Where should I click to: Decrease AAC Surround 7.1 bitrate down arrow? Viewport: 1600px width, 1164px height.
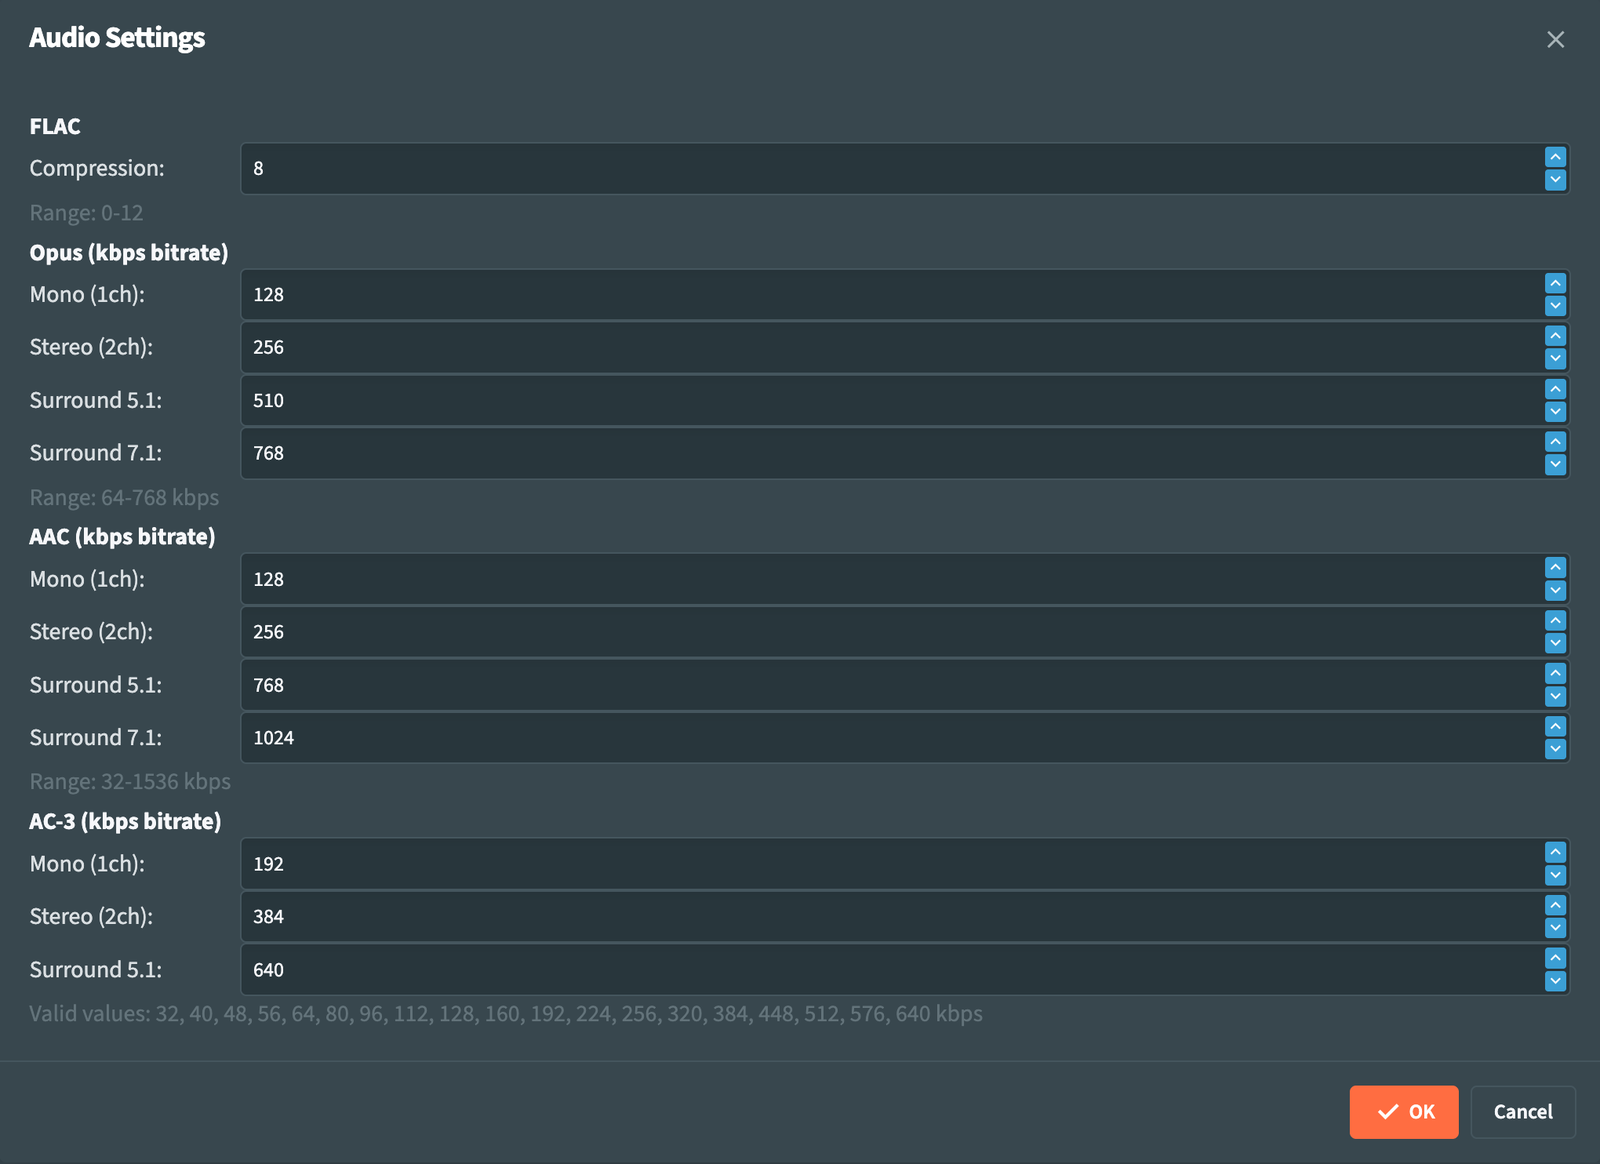(x=1555, y=749)
